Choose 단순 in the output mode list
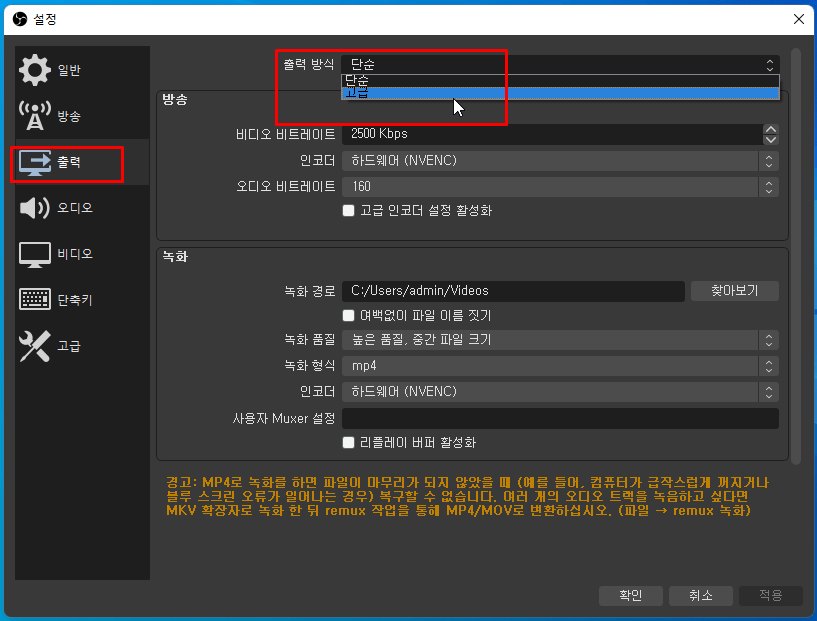Image resolution: width=817 pixels, height=621 pixels. pyautogui.click(x=560, y=81)
